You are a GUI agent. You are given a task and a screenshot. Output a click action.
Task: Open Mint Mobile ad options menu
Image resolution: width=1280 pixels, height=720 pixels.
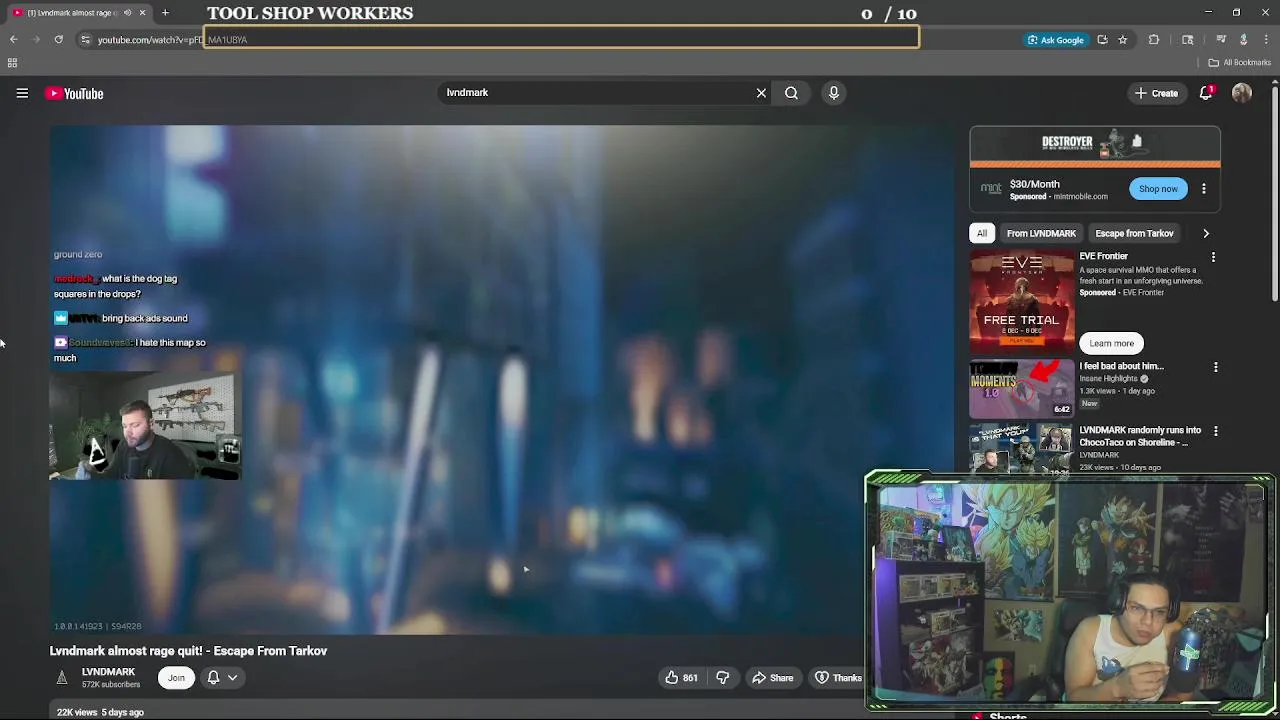click(x=1204, y=189)
